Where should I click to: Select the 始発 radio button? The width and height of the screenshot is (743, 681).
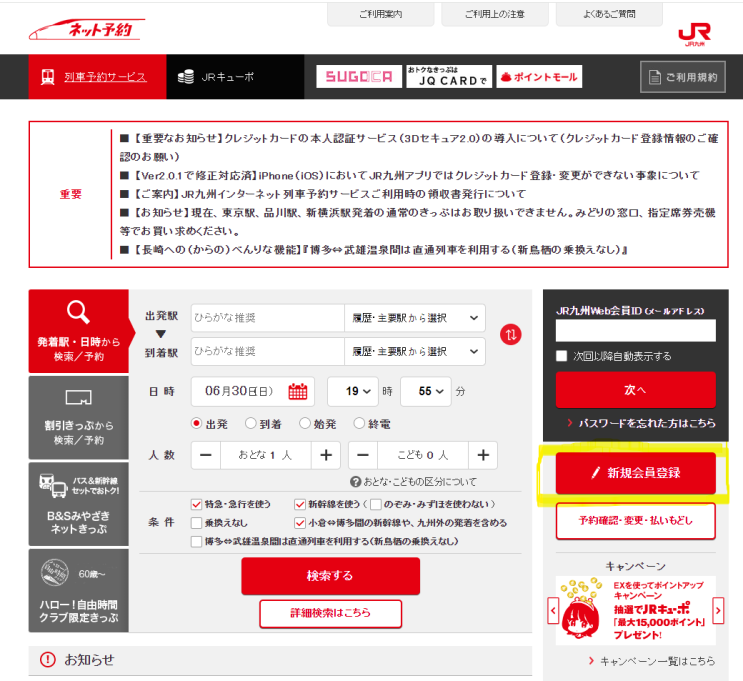(305, 423)
